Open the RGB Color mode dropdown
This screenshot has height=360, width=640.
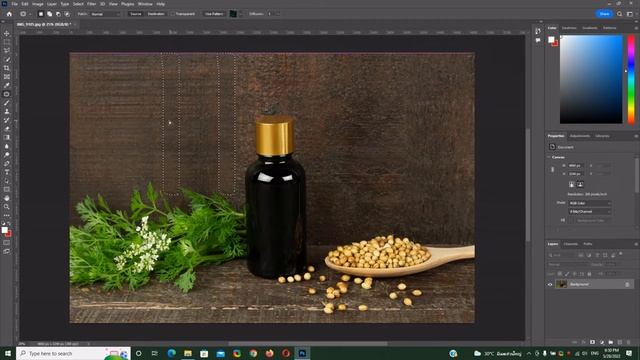(589, 203)
